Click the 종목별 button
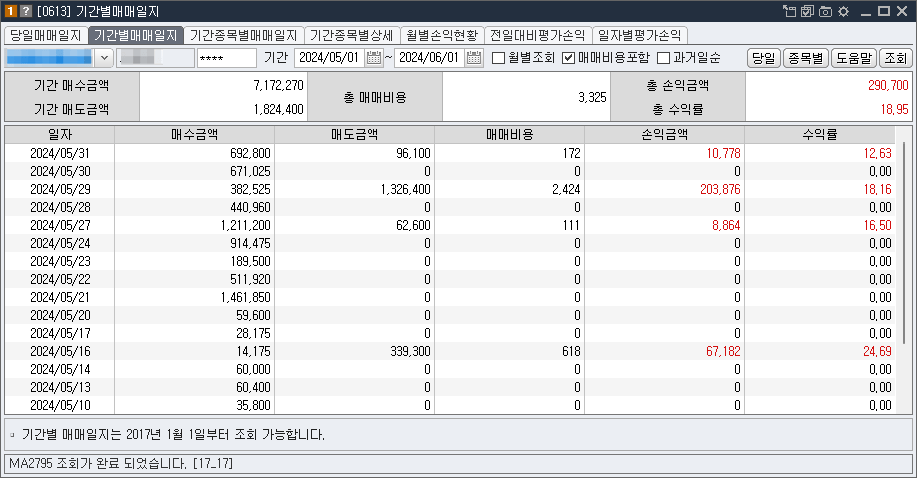 pyautogui.click(x=805, y=58)
